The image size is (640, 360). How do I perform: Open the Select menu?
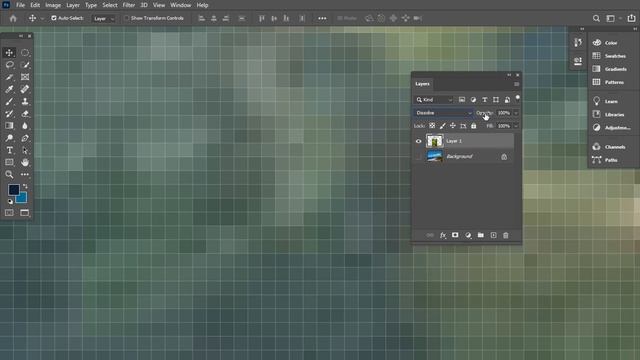tap(109, 5)
